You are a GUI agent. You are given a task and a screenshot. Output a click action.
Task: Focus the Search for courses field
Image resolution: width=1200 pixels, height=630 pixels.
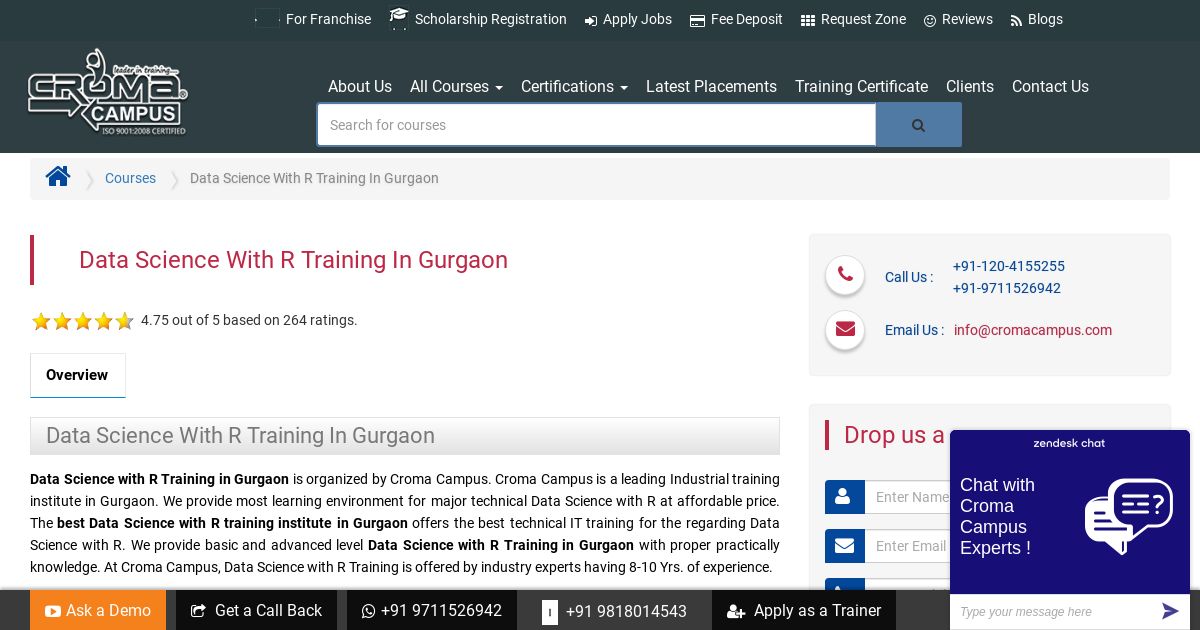(597, 125)
